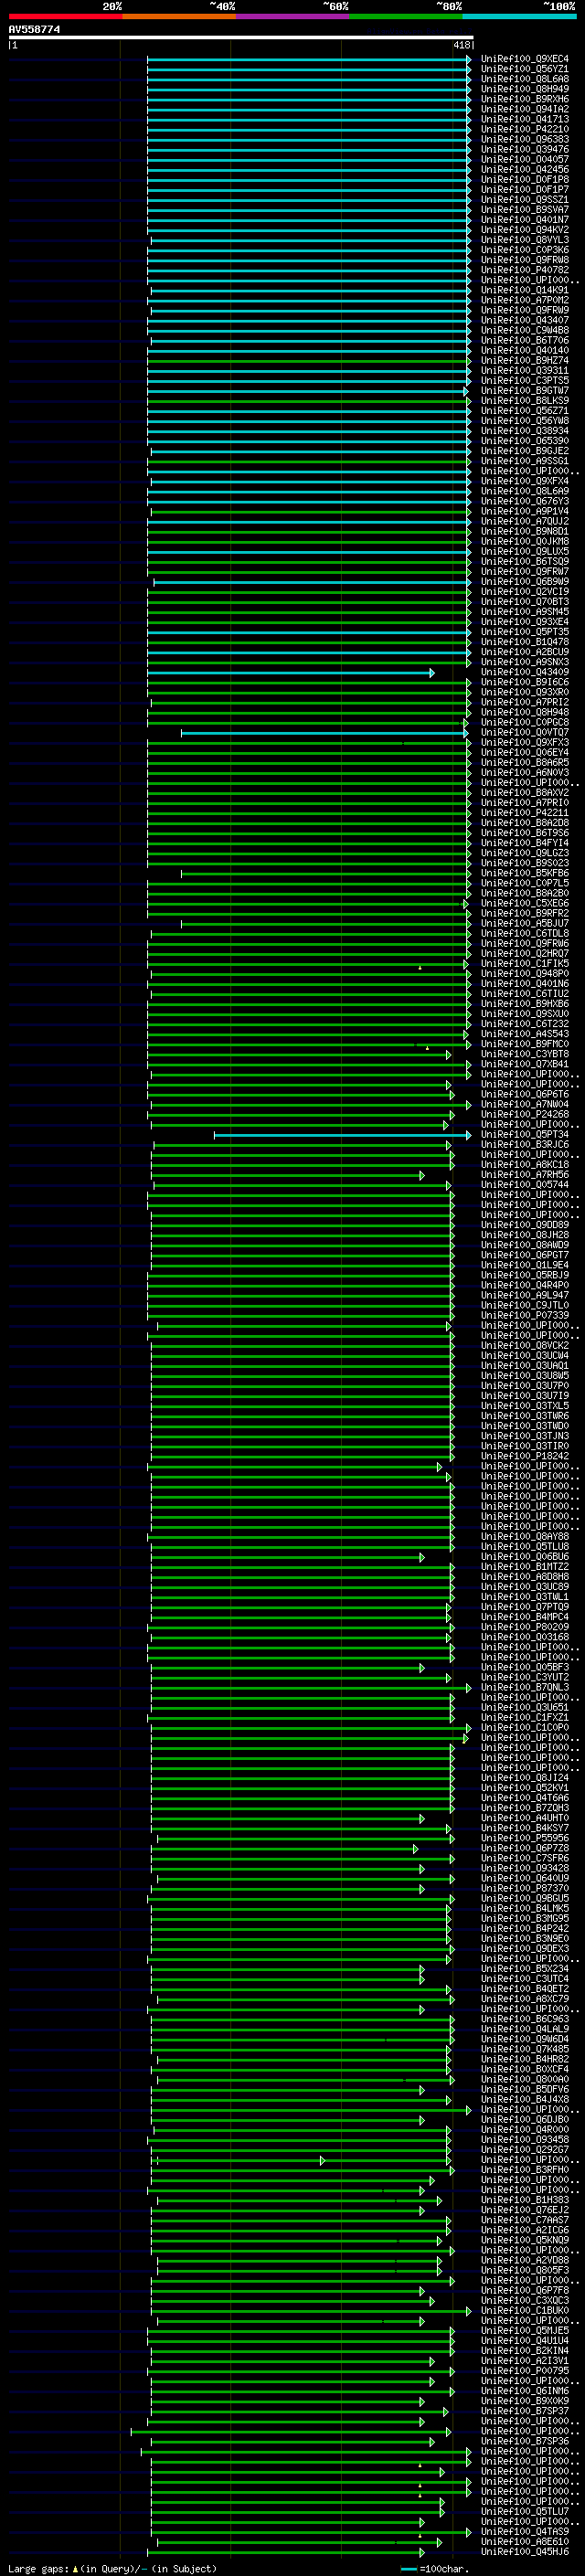Viewport: 585px width, 2576px height.
Task: Click the Large gaps legend text
Action: (x=111, y=2568)
